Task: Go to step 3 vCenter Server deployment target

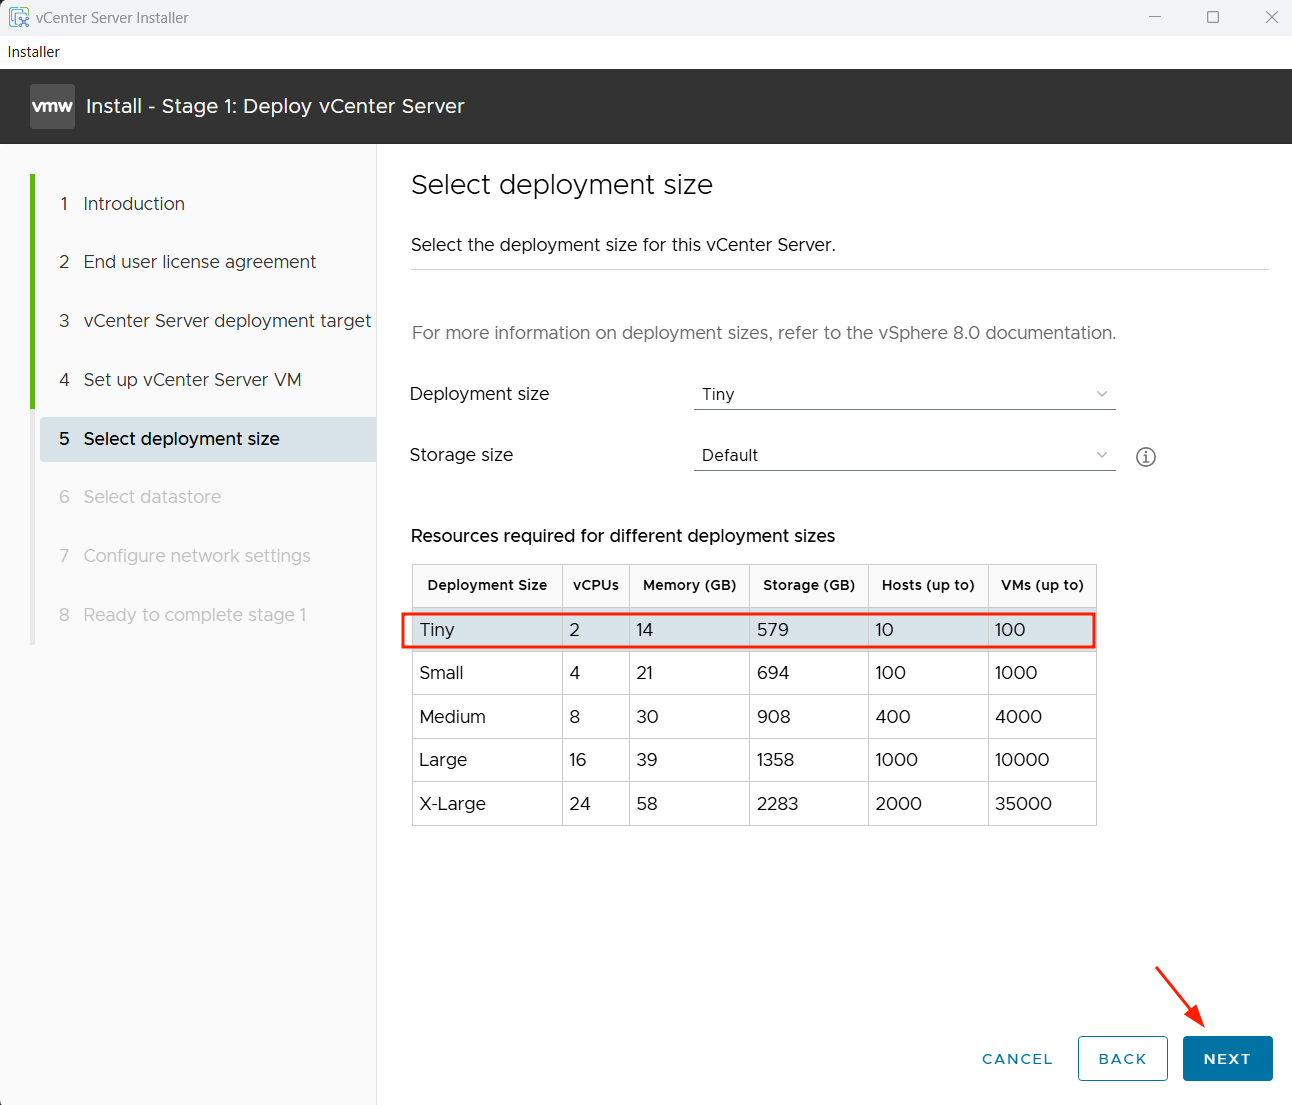Action: (x=215, y=321)
